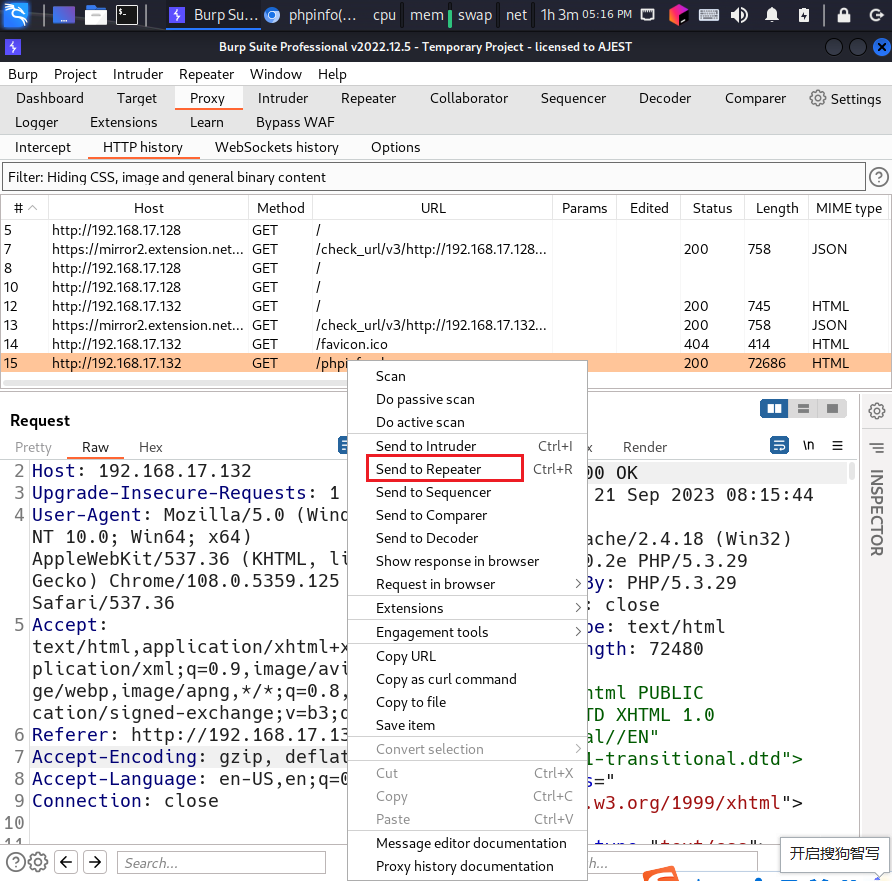Click the battery power manager icon in the tray
The width and height of the screenshot is (892, 881).
pos(803,15)
